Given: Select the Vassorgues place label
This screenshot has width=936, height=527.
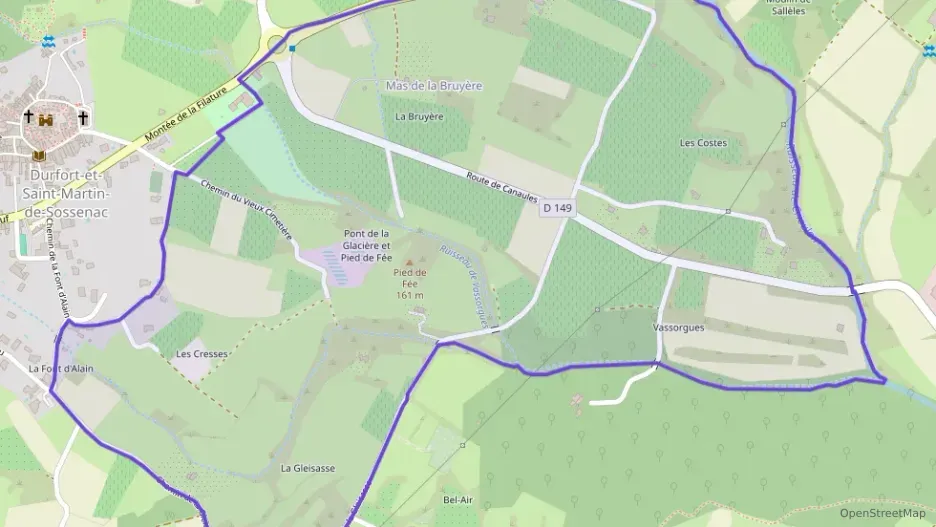Looking at the screenshot, I should pyautogui.click(x=678, y=328).
